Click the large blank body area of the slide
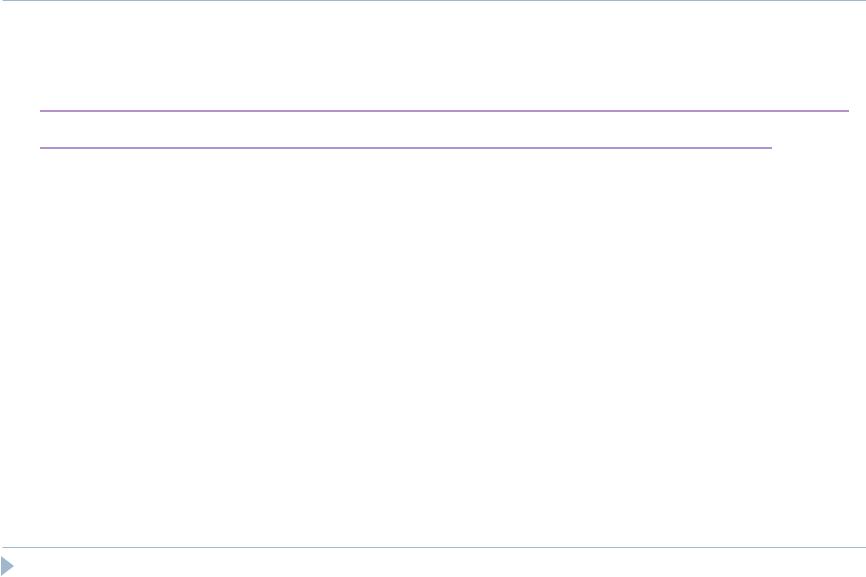The width and height of the screenshot is (866, 577). pyautogui.click(x=433, y=348)
